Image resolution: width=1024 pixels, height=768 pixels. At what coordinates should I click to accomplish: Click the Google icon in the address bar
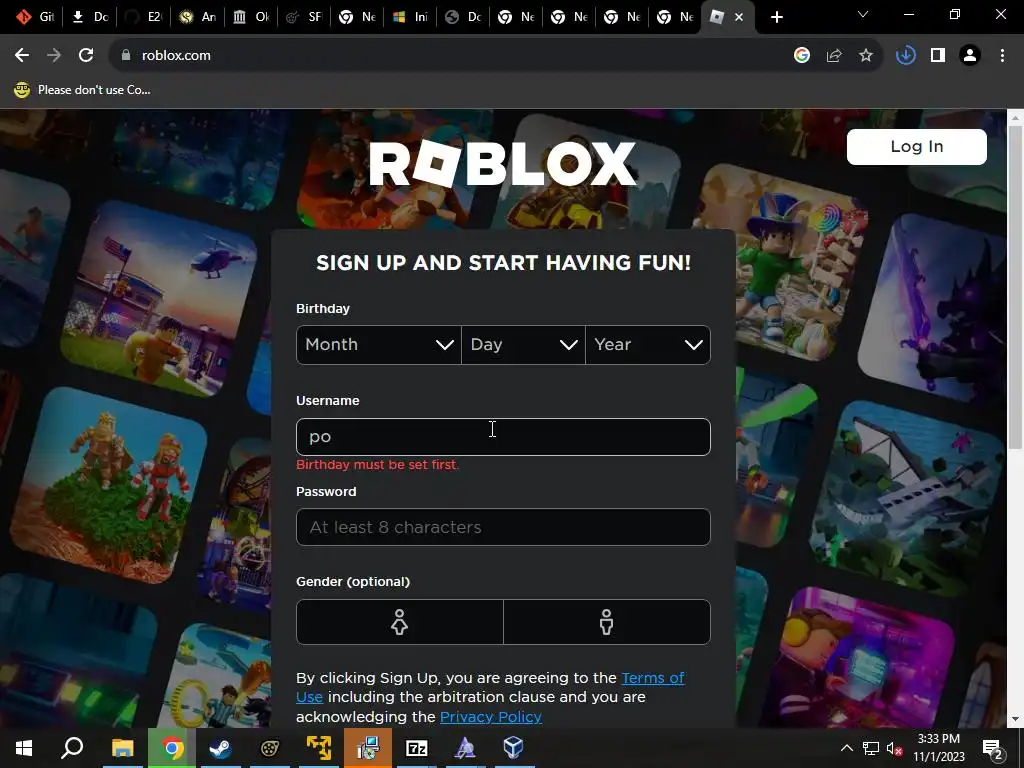point(802,56)
